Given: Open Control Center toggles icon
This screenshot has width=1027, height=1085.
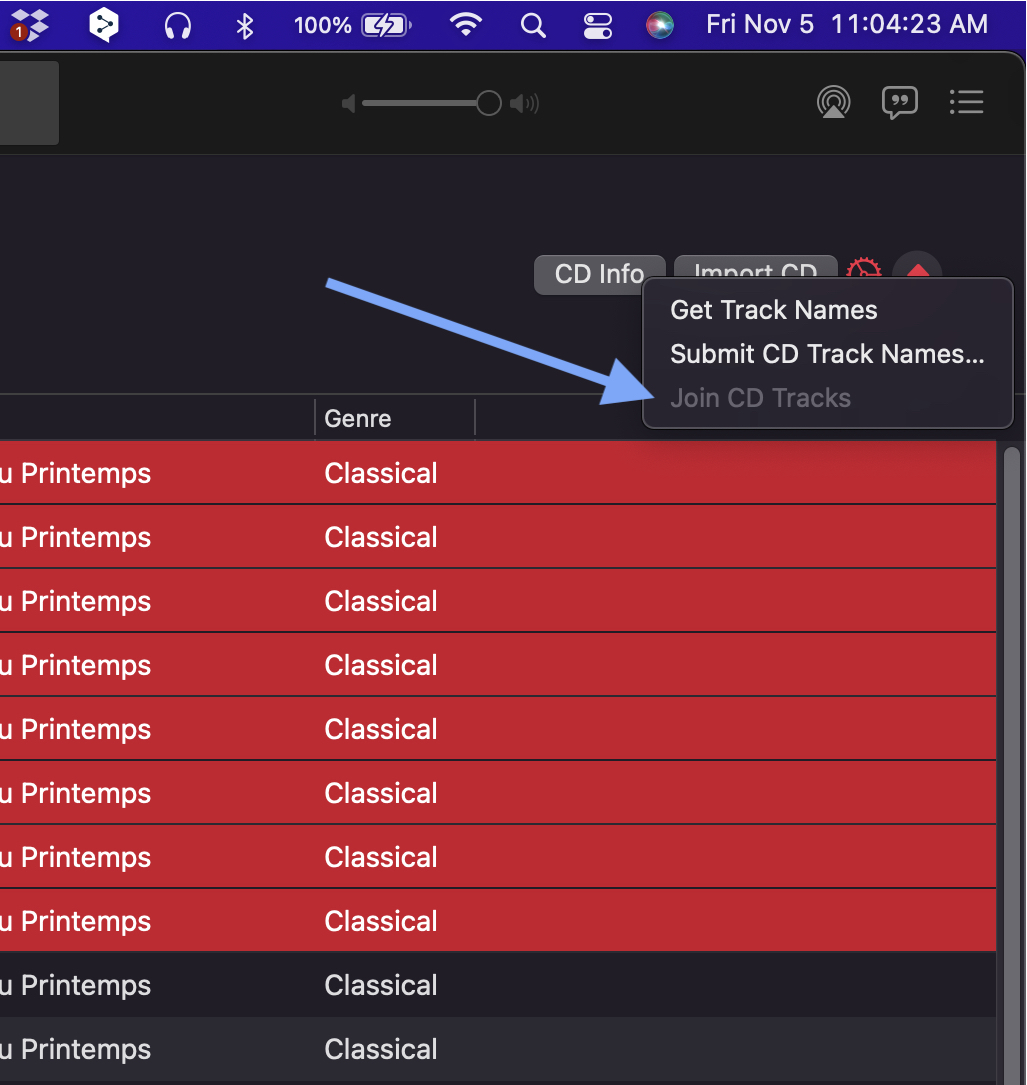Looking at the screenshot, I should (x=597, y=26).
